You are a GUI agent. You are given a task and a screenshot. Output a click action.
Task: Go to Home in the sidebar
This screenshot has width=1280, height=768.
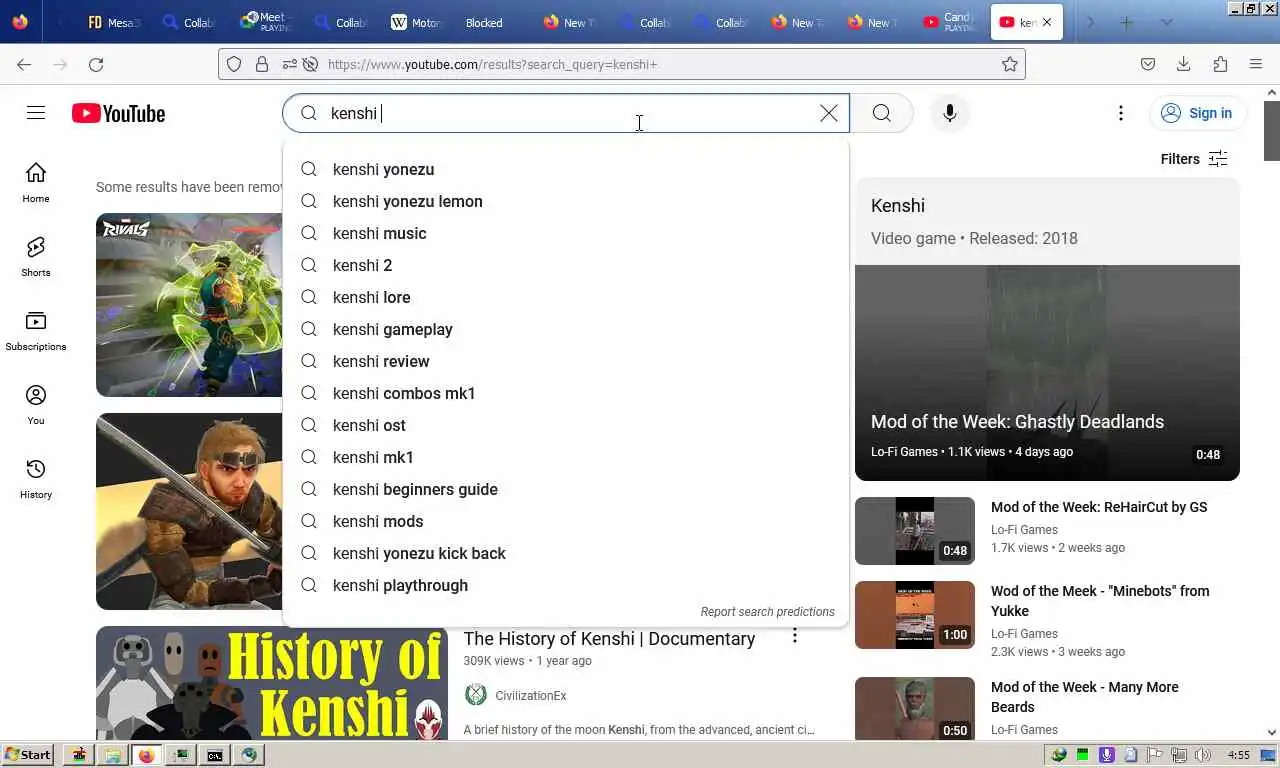click(x=36, y=182)
